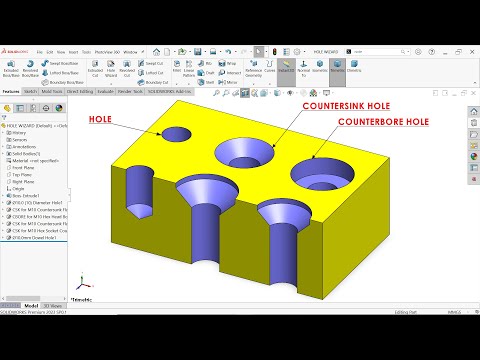Choose the Intersect feature
Viewport: 480px width, 360px height.
(x=230, y=73)
